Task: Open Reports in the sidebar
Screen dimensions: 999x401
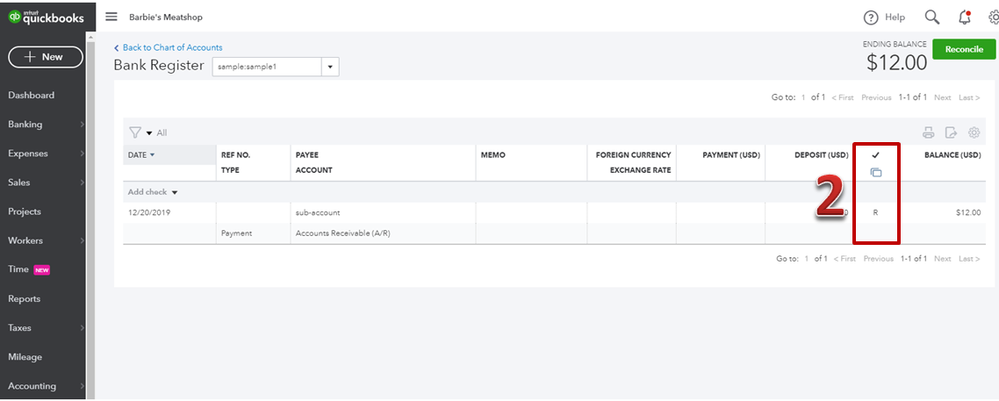Action: tap(24, 299)
